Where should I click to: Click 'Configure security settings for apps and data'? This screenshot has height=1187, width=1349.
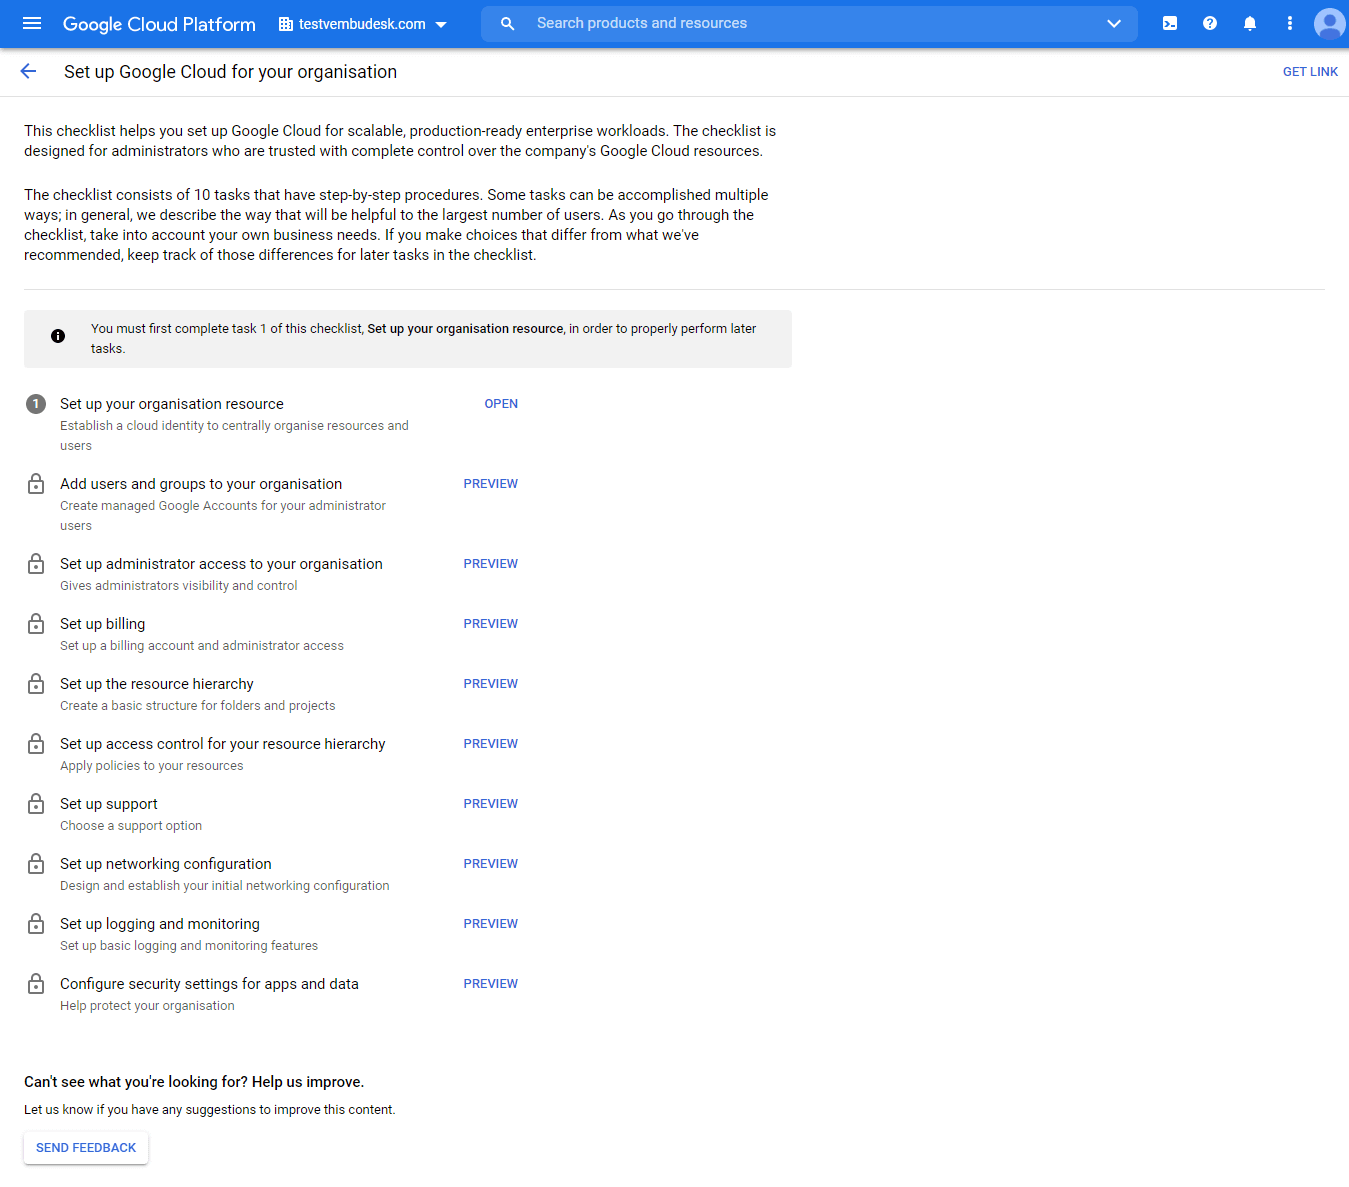tap(209, 984)
